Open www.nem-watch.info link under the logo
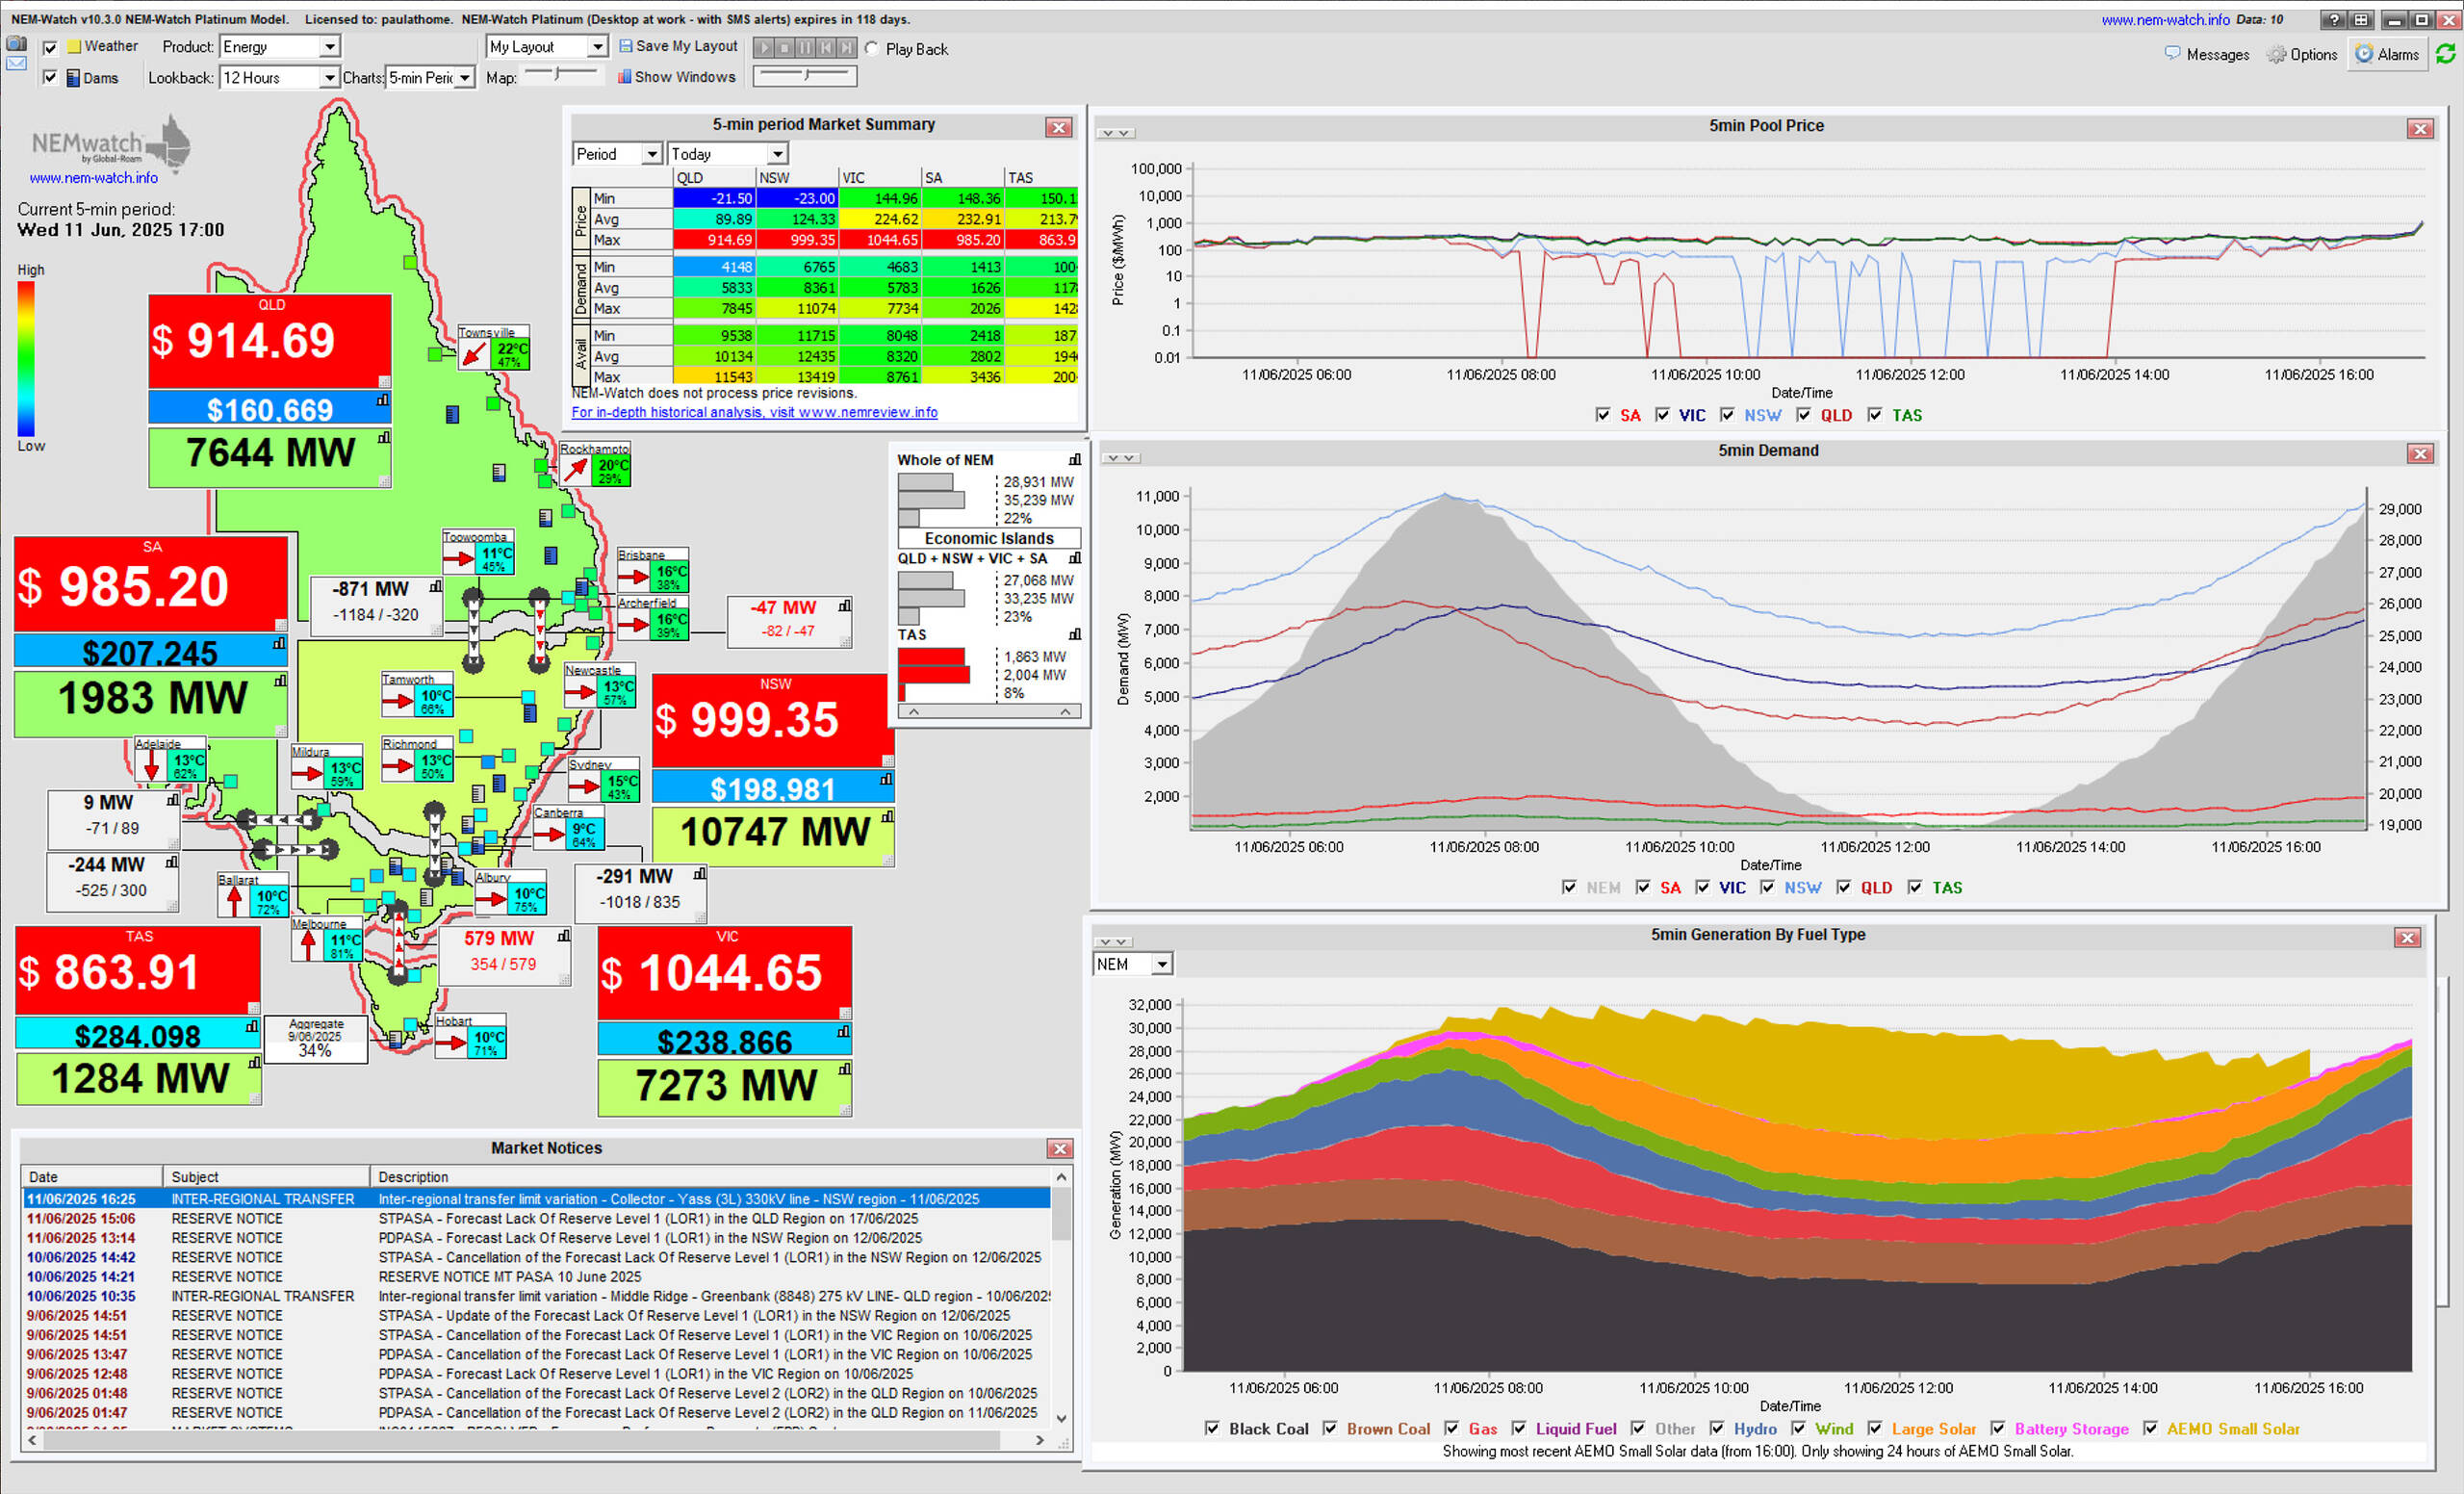This screenshot has height=1494, width=2464. point(93,178)
